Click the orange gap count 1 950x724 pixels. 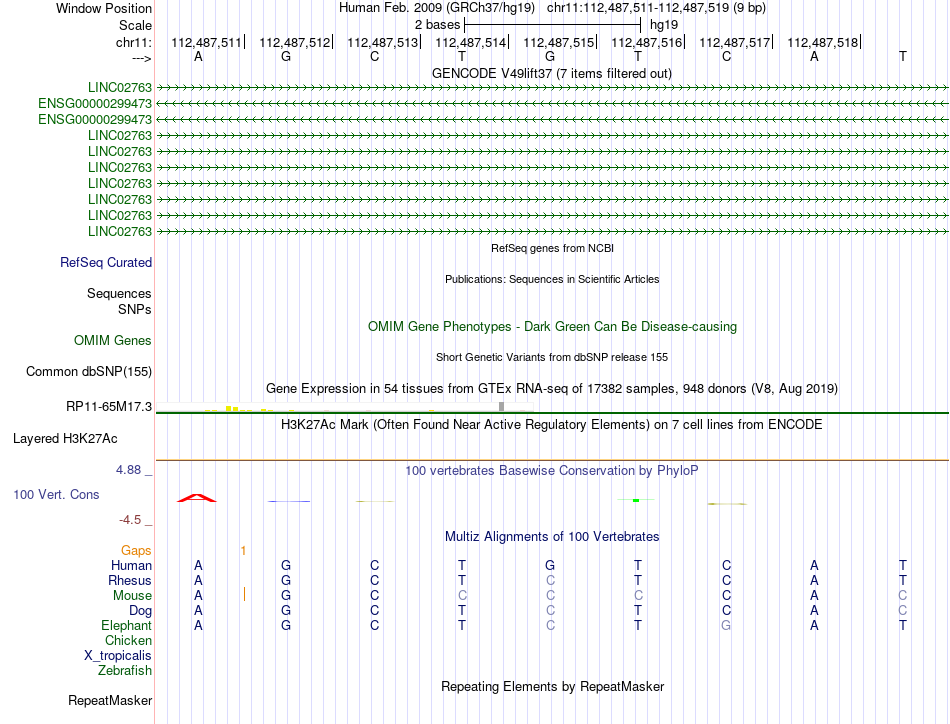point(243,551)
